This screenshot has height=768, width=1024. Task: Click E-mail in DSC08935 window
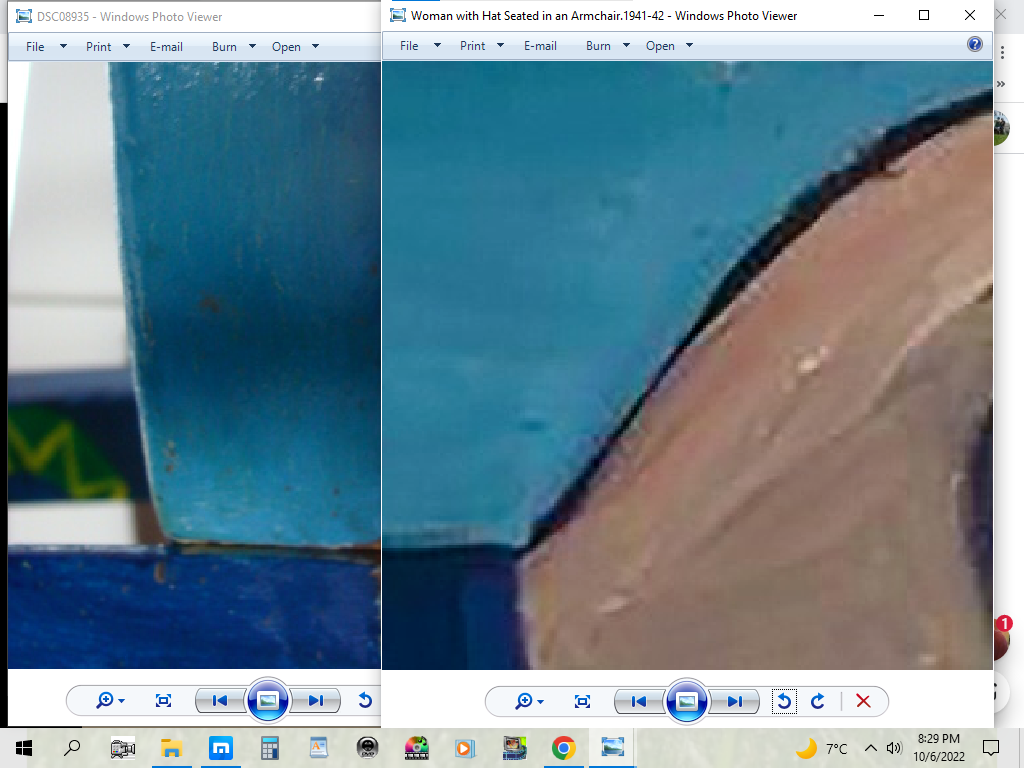pyautogui.click(x=166, y=47)
